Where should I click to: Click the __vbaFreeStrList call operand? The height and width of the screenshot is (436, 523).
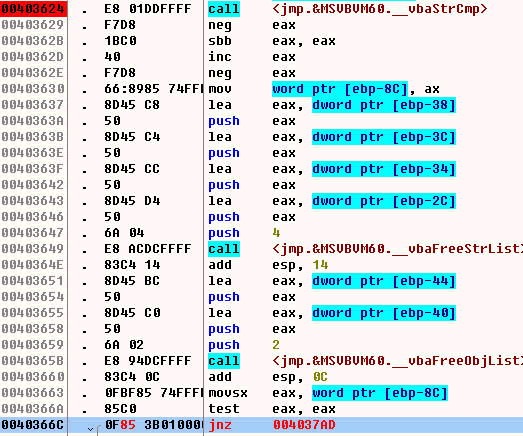(x=397, y=249)
